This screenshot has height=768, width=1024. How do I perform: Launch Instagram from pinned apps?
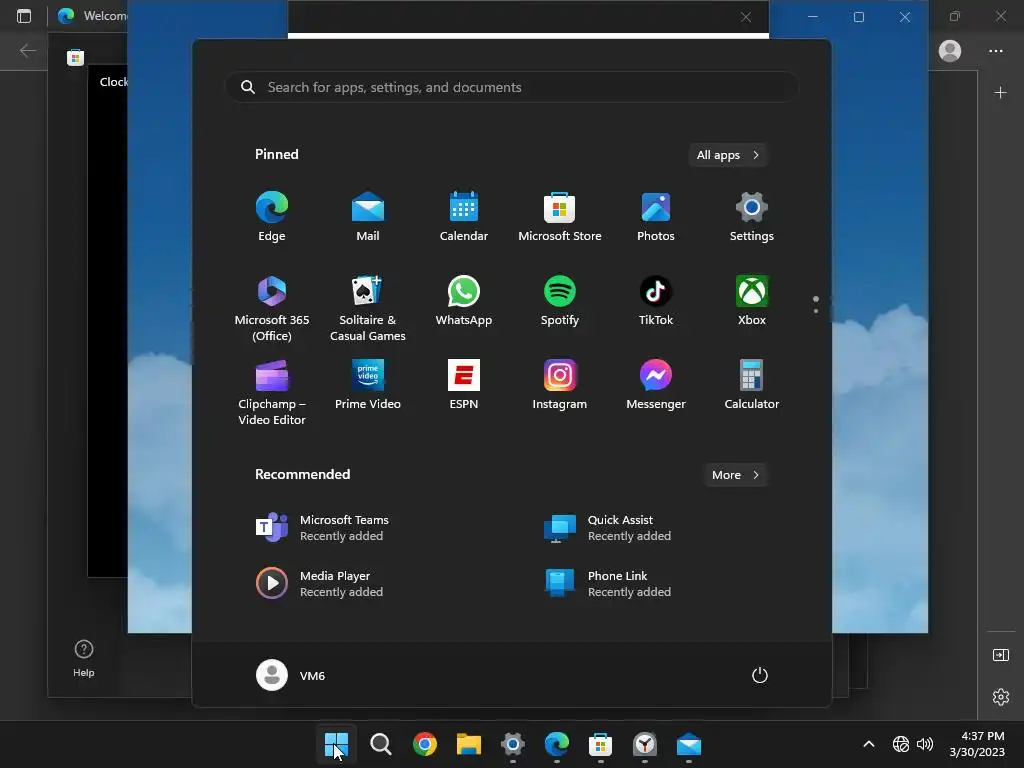pyautogui.click(x=560, y=385)
